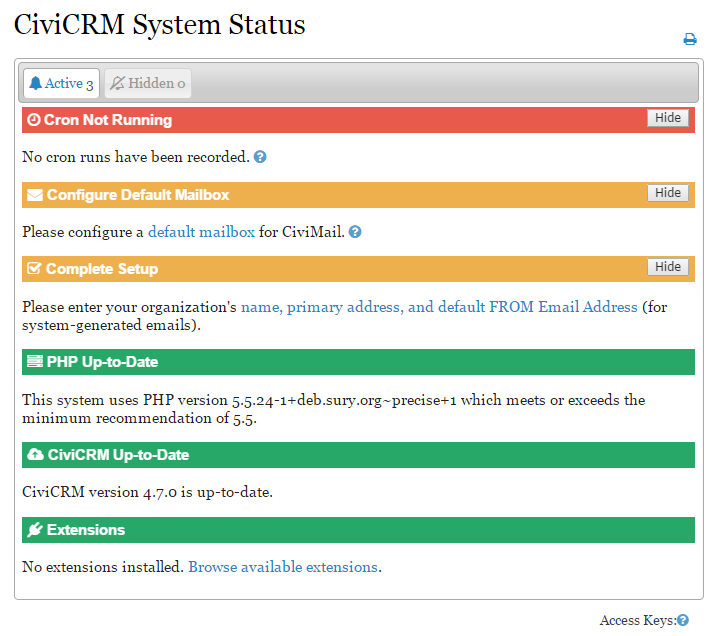Follow Browse available extensions link

(283, 567)
